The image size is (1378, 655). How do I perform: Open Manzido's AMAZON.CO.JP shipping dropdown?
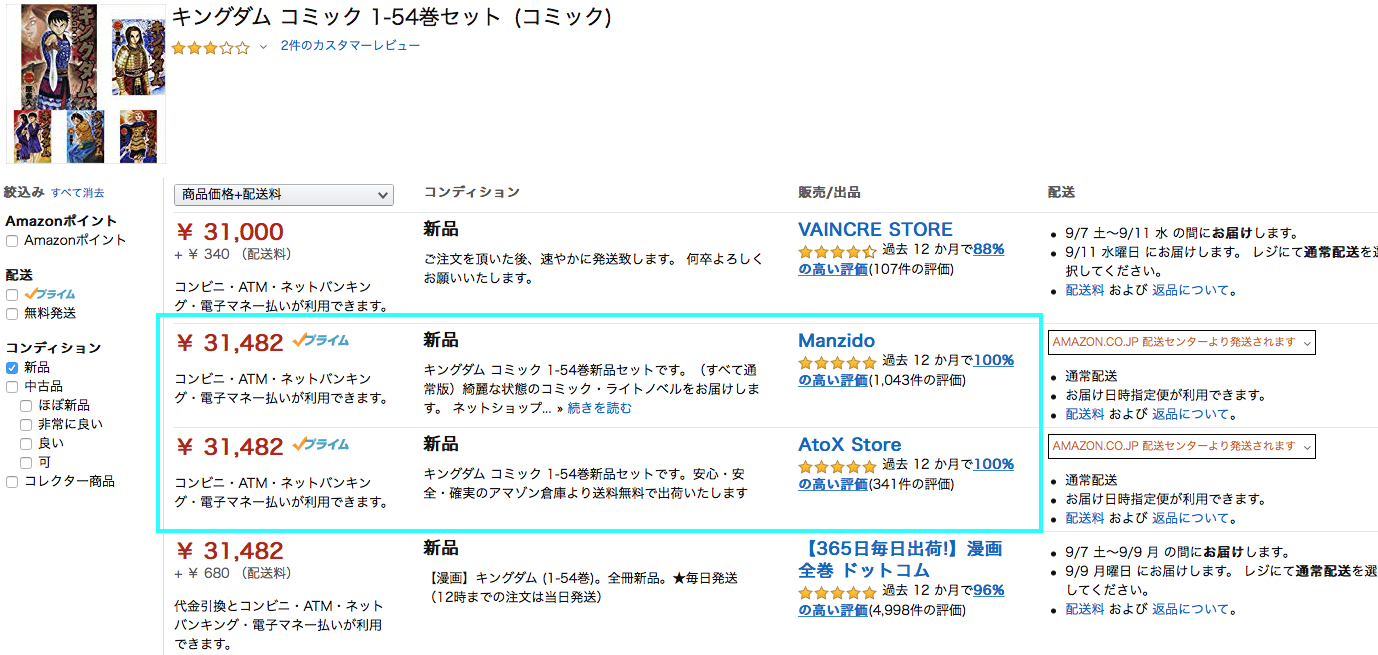(1181, 342)
